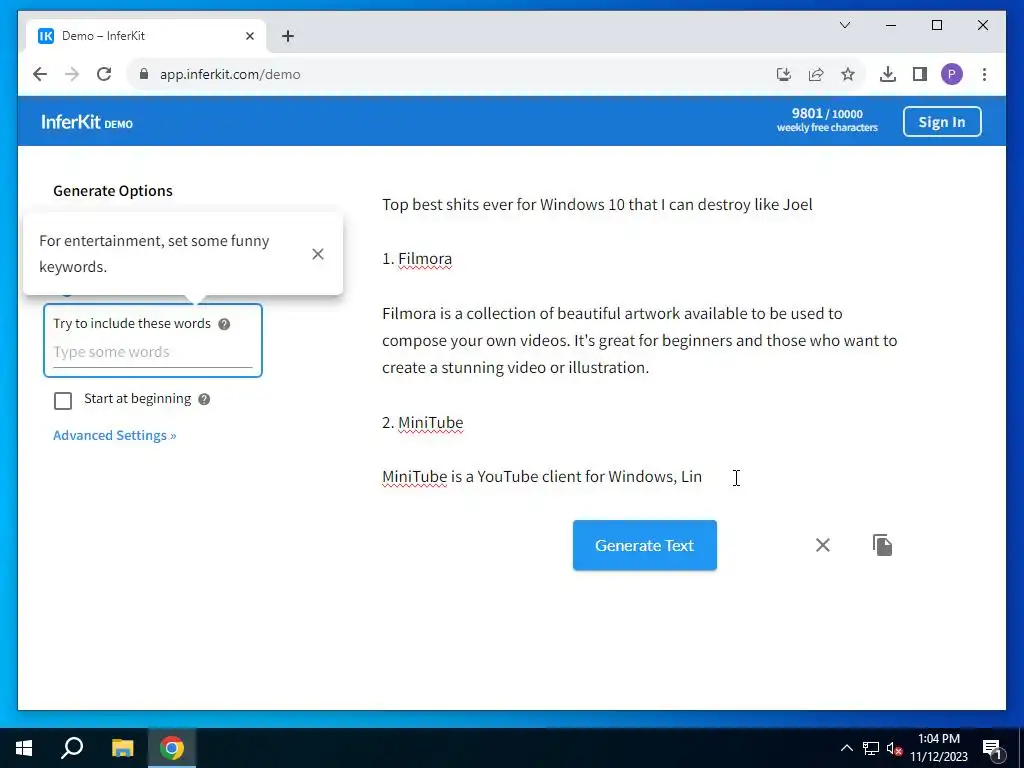Click the InferKit DEMO logo
Image resolution: width=1024 pixels, height=768 pixels.
(x=87, y=122)
